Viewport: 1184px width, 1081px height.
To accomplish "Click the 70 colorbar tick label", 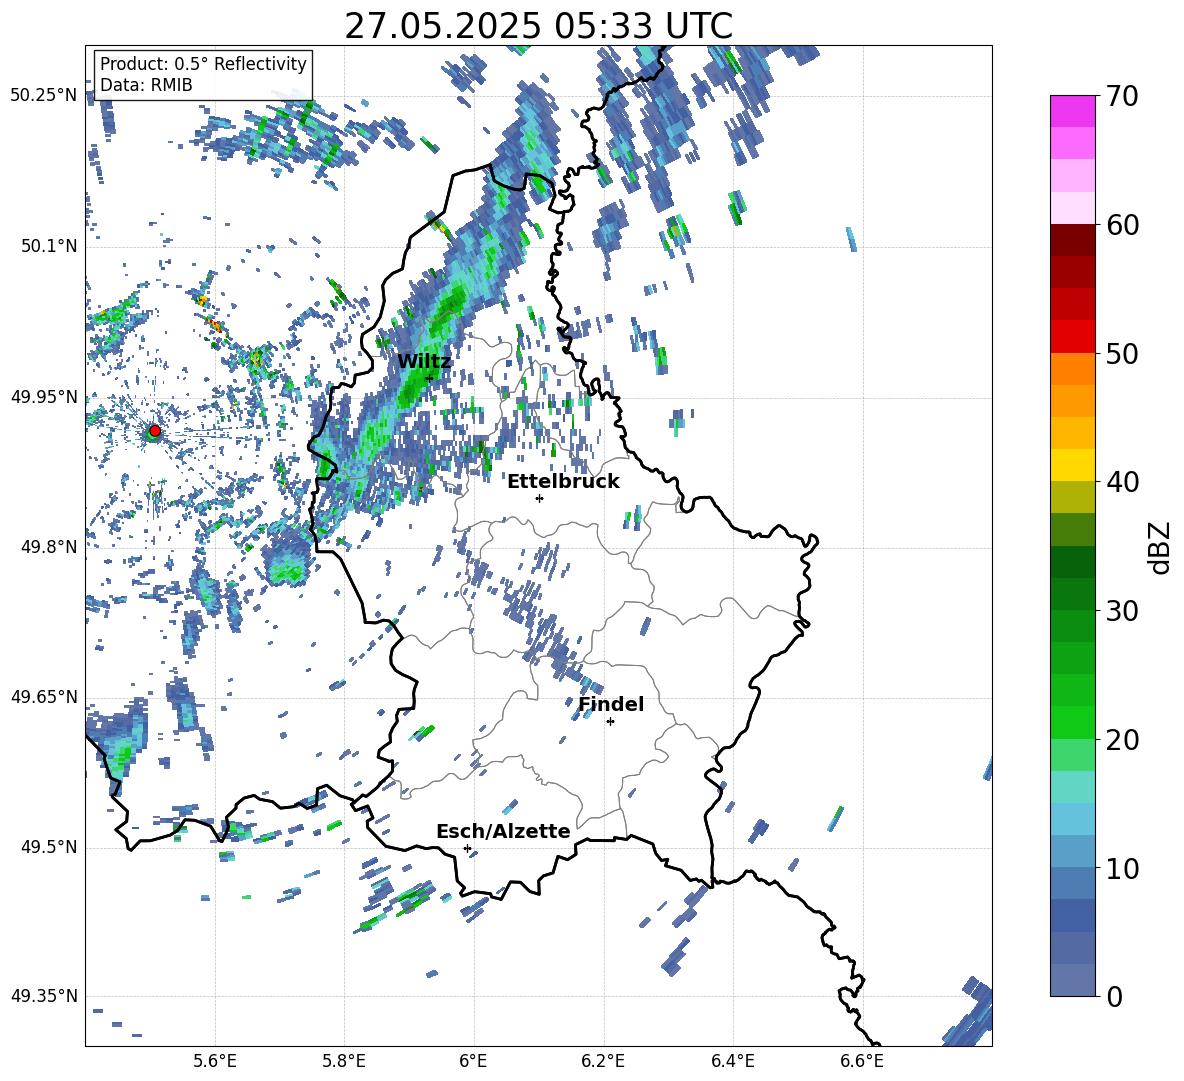I will (x=1122, y=96).
